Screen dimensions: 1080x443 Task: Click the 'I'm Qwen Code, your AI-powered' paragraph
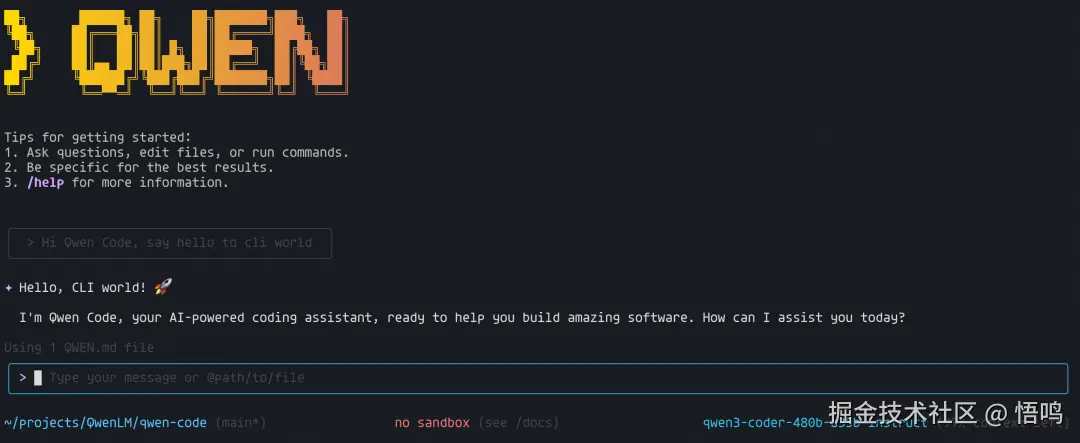tap(461, 318)
